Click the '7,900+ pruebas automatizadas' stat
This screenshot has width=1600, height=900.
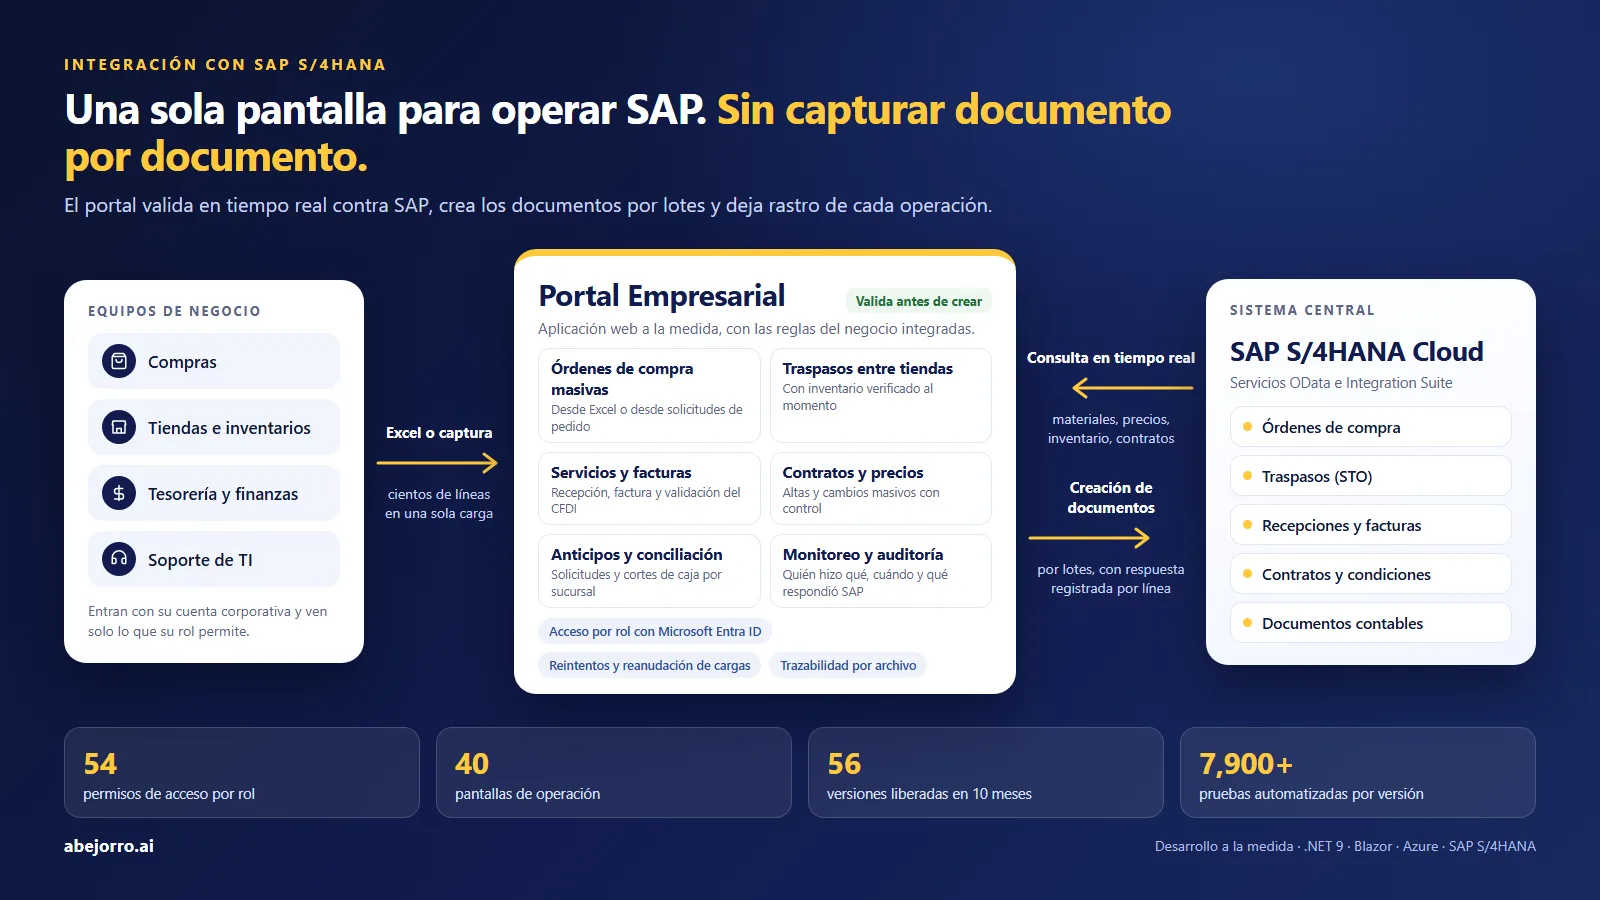click(x=1358, y=772)
